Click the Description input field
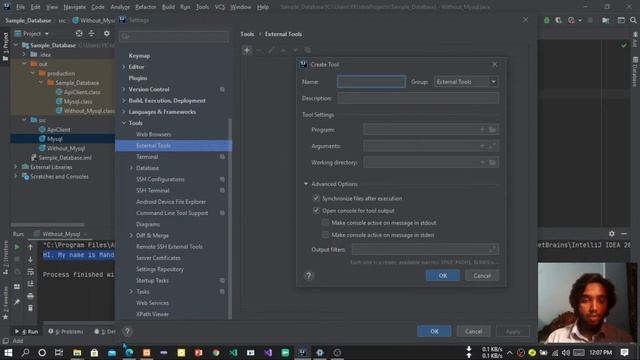 (418, 98)
